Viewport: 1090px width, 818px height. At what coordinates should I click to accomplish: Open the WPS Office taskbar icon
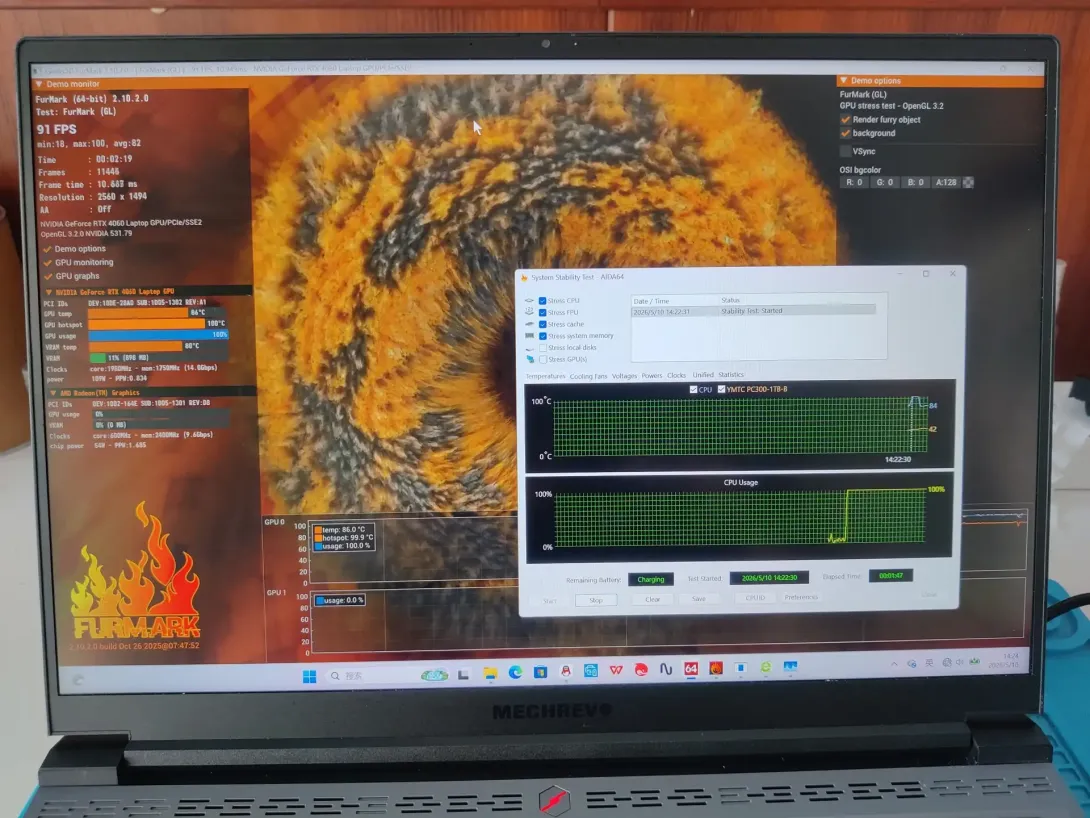(616, 670)
